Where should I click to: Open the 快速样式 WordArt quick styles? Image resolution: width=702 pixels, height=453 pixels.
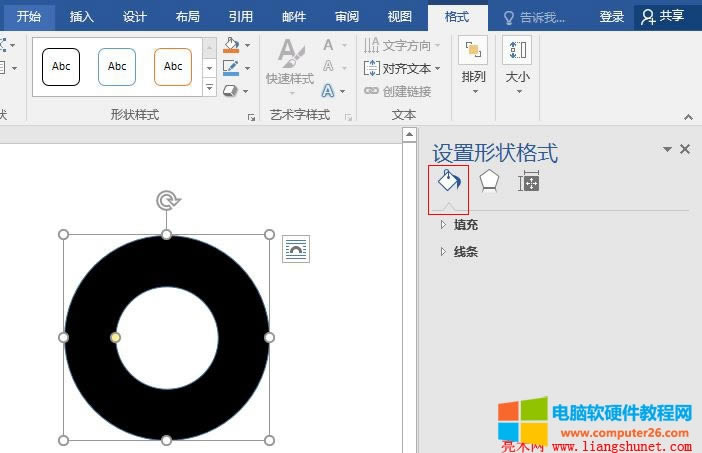(290, 62)
